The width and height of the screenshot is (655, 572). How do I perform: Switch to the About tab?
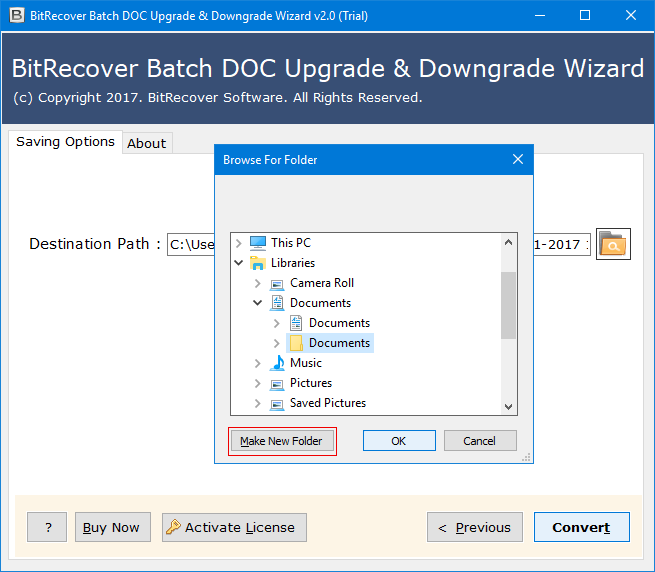pos(147,143)
